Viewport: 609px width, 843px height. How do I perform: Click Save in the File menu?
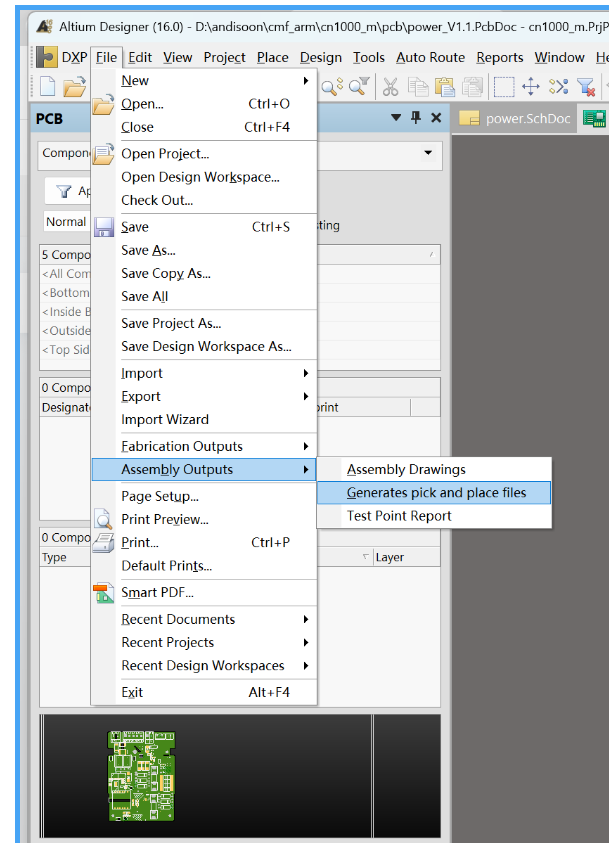tap(204, 227)
